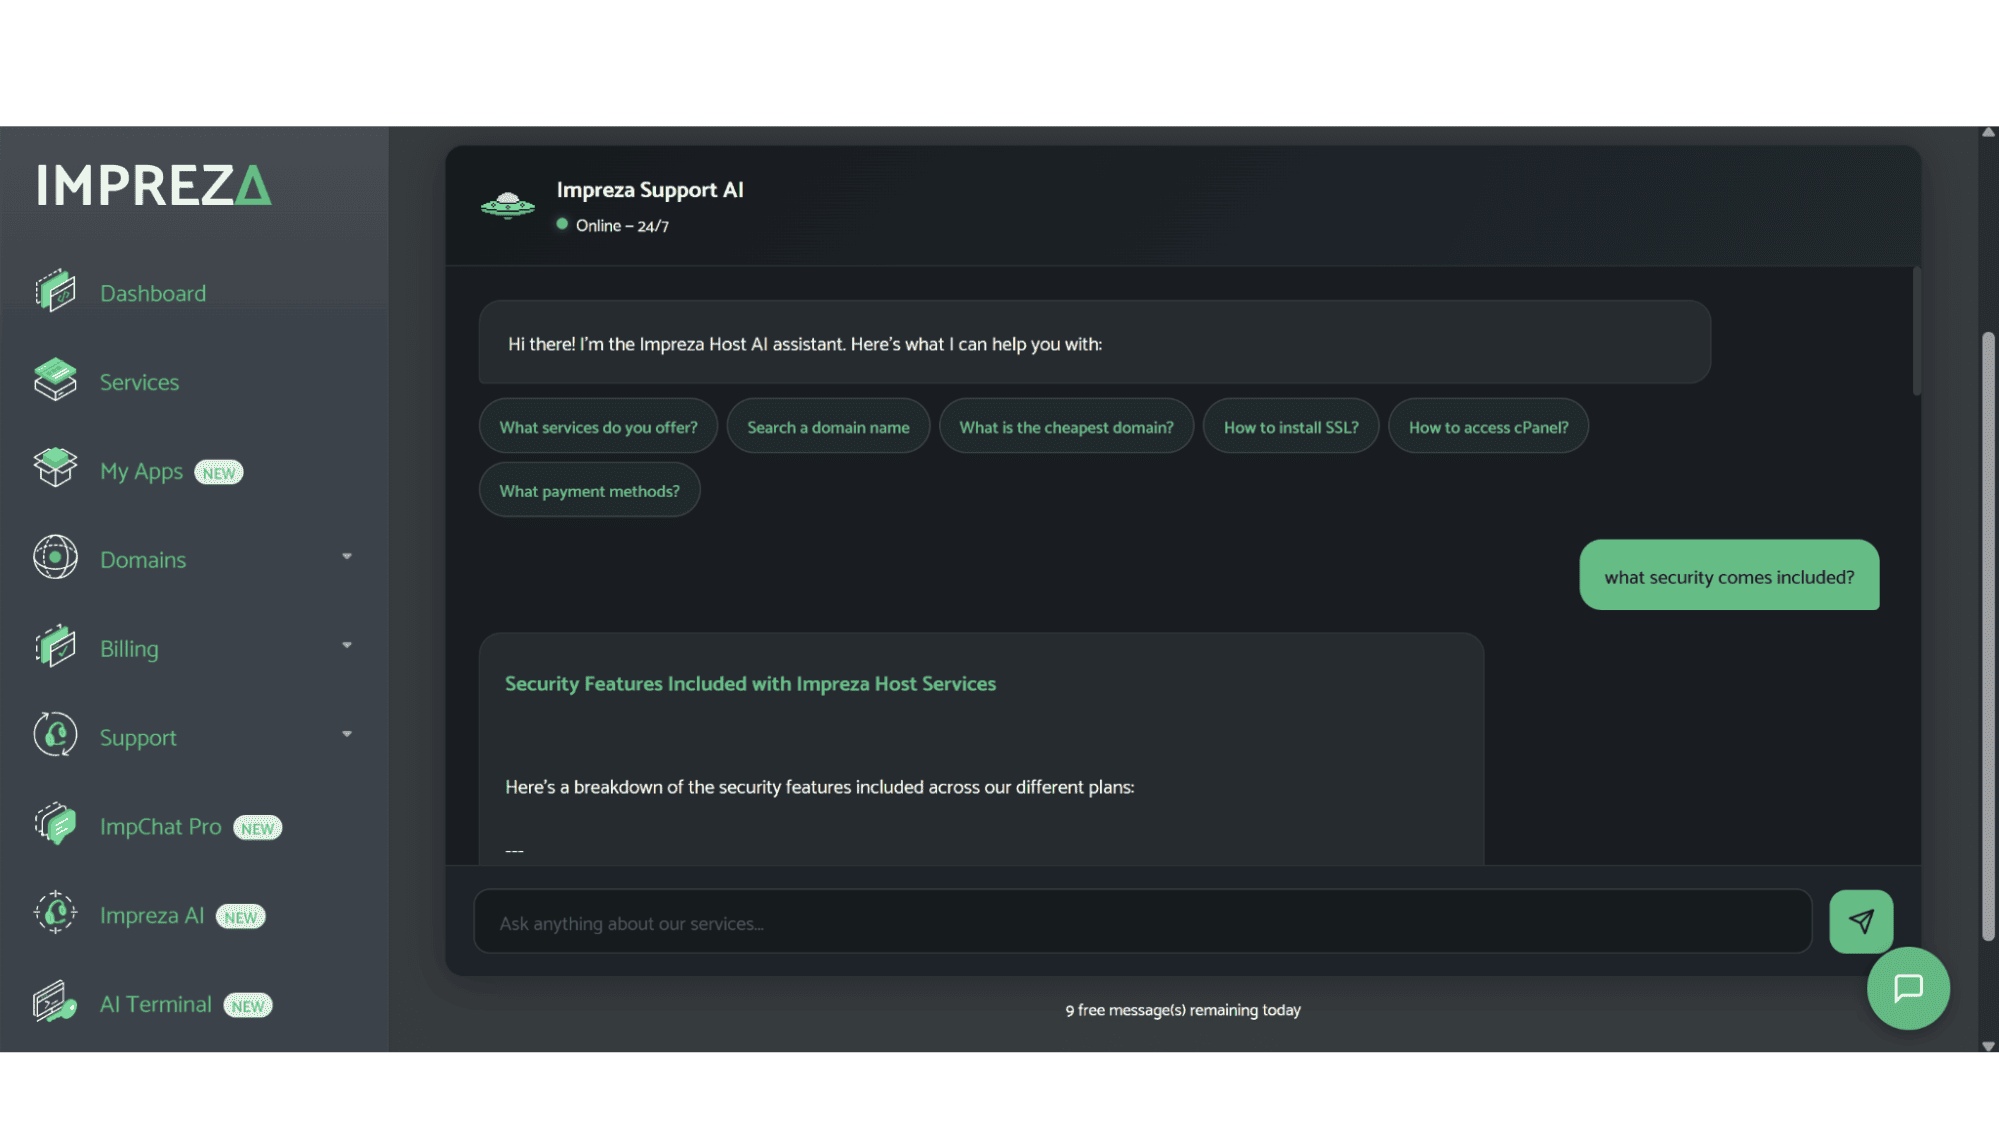Click the ImpChat Pro chat icon
The image size is (1999, 1125).
tap(55, 825)
